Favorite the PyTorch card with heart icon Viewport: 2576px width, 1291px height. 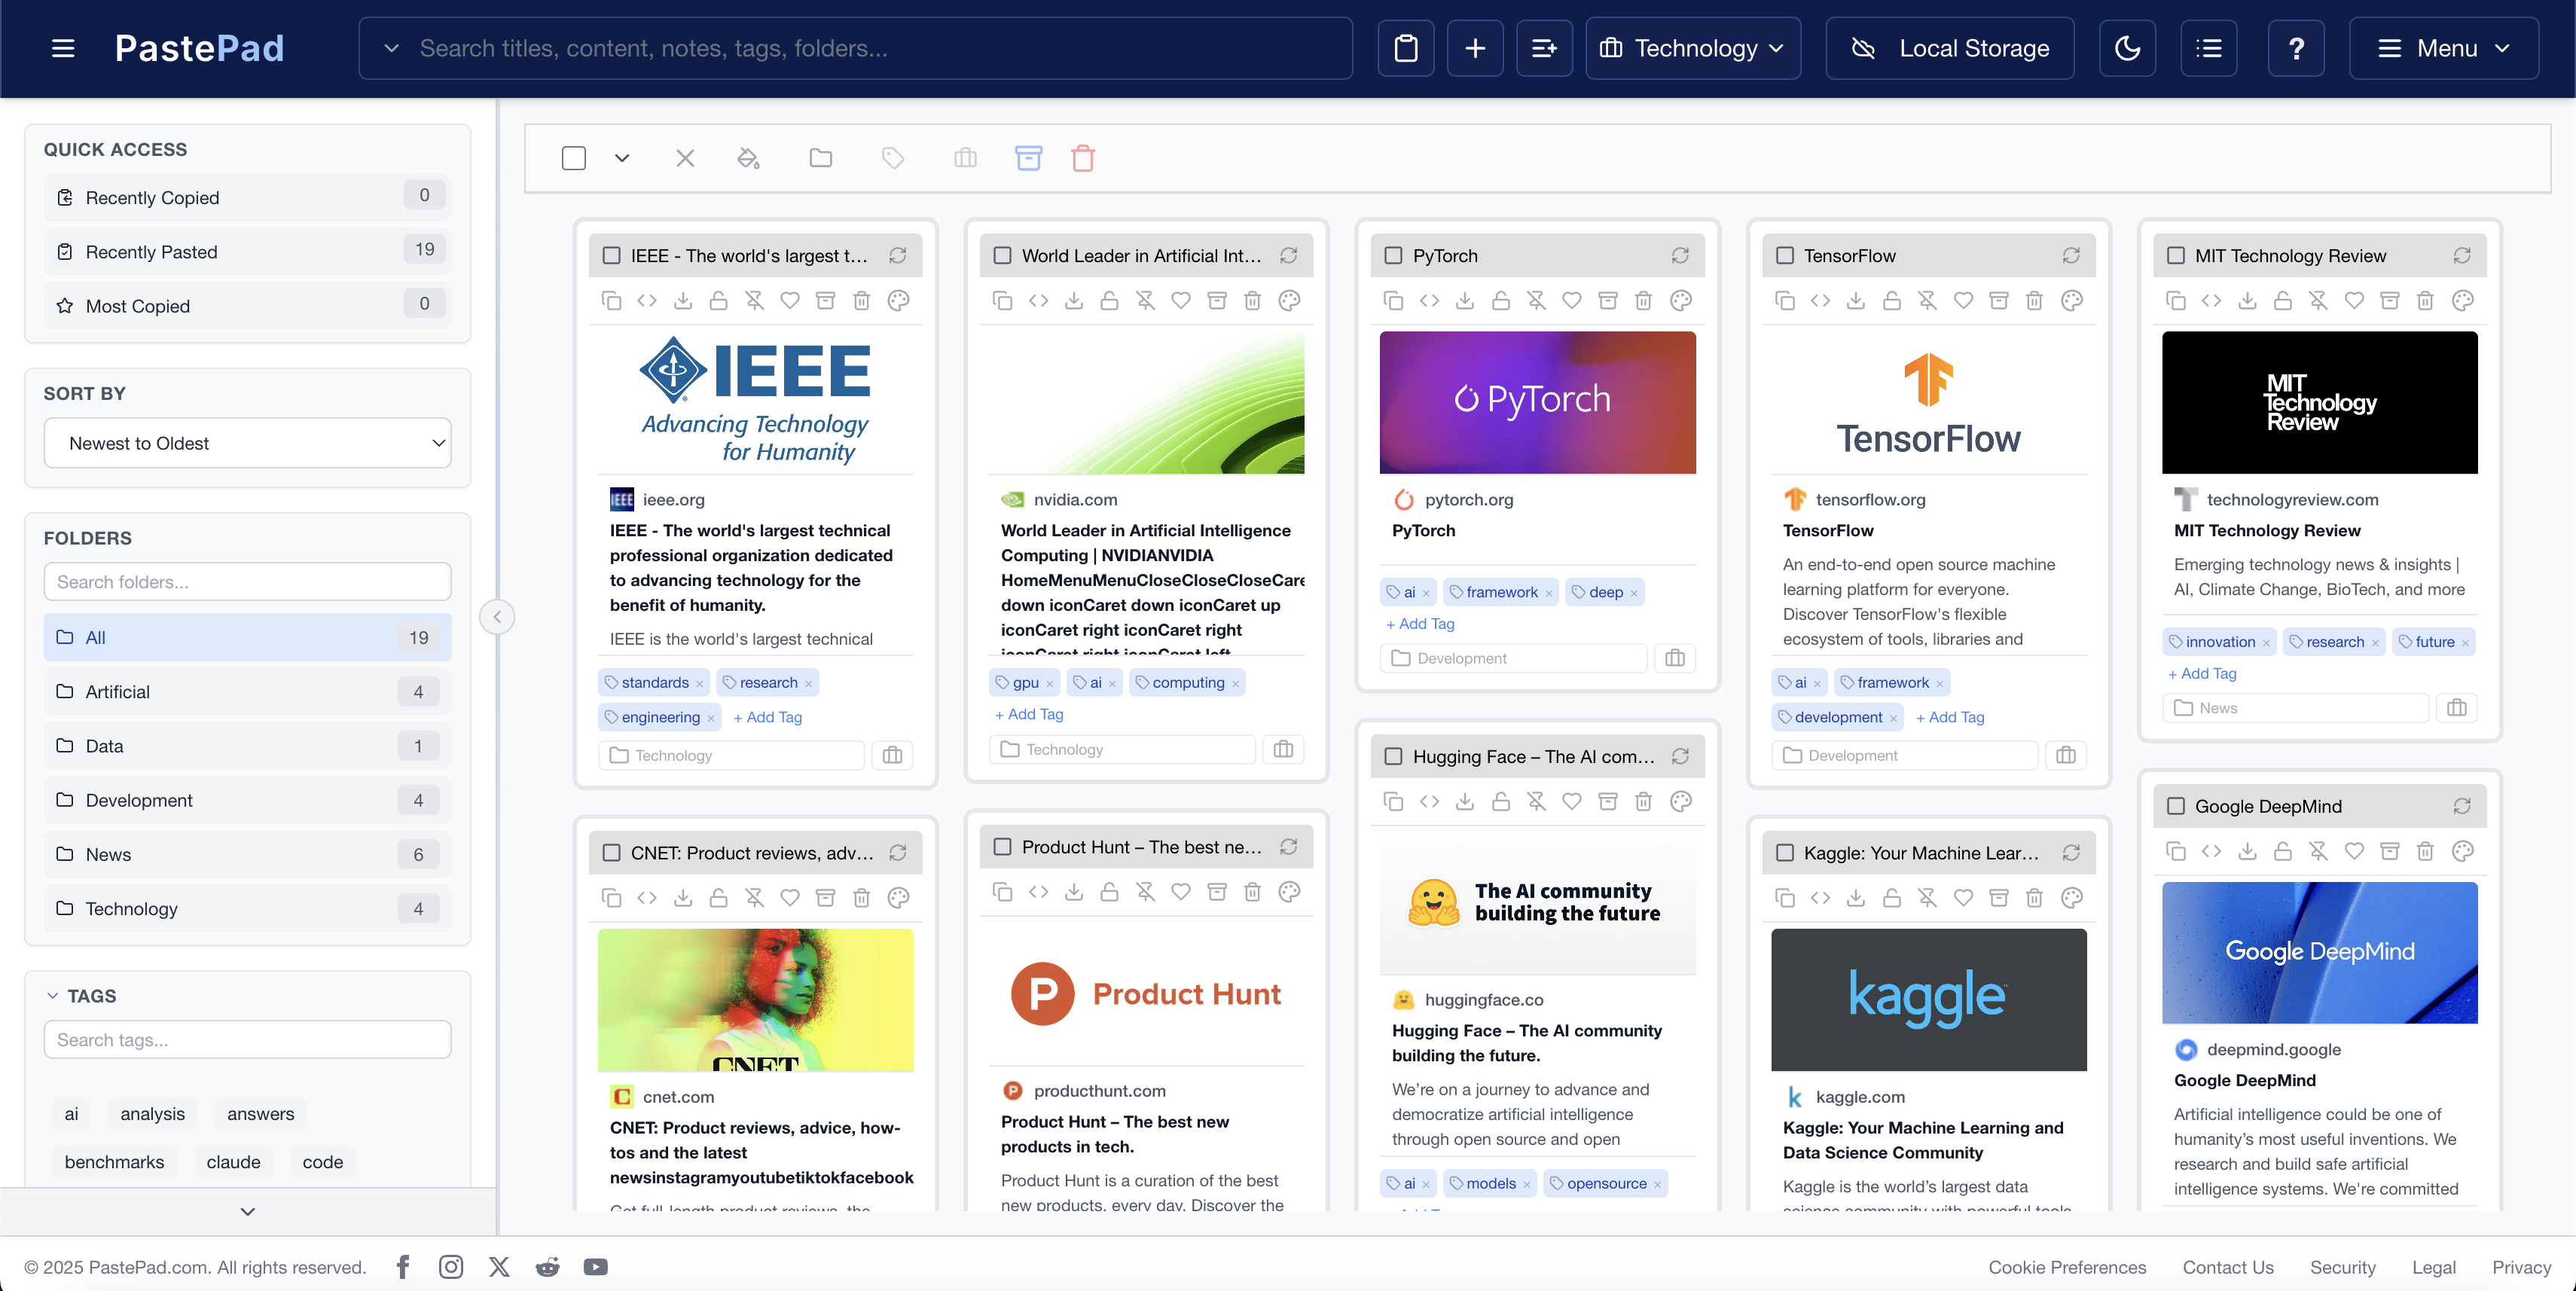coord(1571,300)
